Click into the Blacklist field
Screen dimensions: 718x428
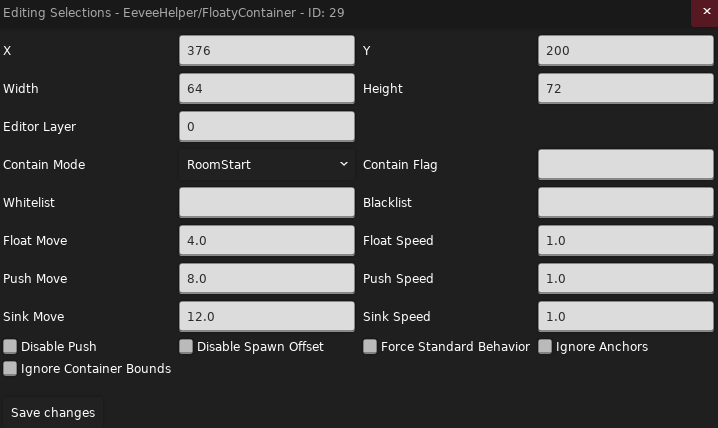click(626, 202)
